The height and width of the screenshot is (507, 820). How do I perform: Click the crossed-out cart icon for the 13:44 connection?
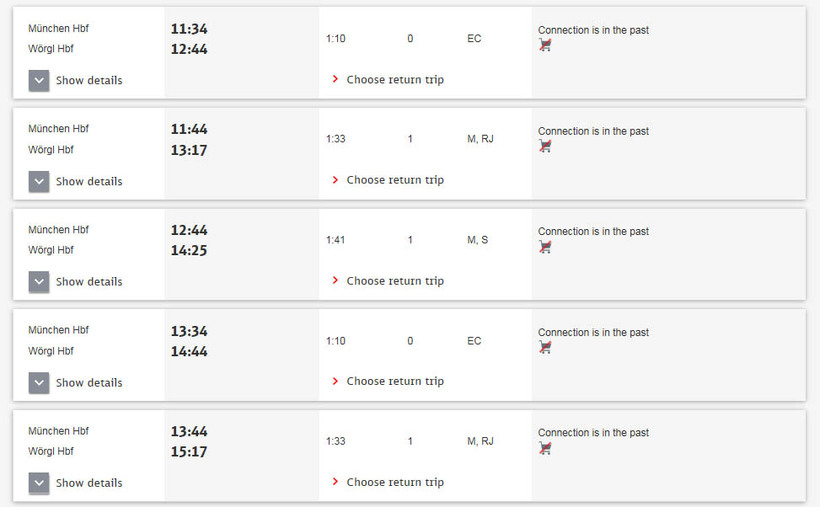(x=545, y=448)
